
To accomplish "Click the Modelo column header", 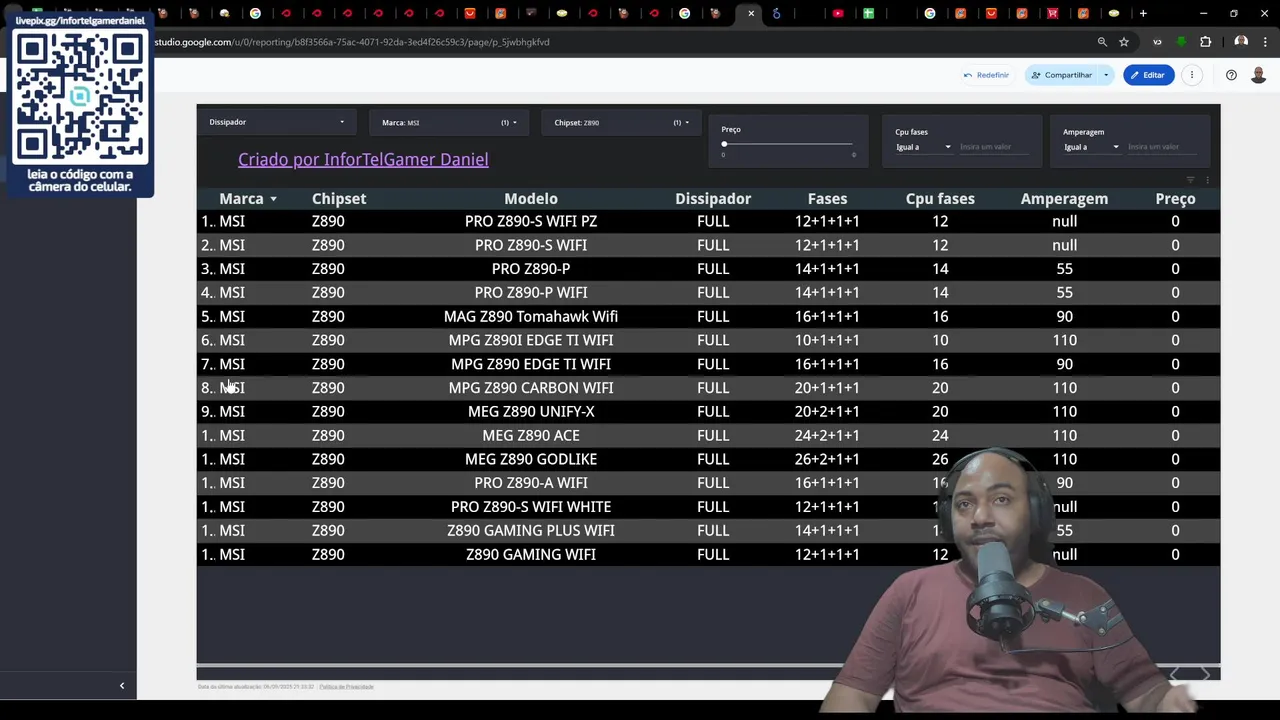I will click(x=531, y=199).
